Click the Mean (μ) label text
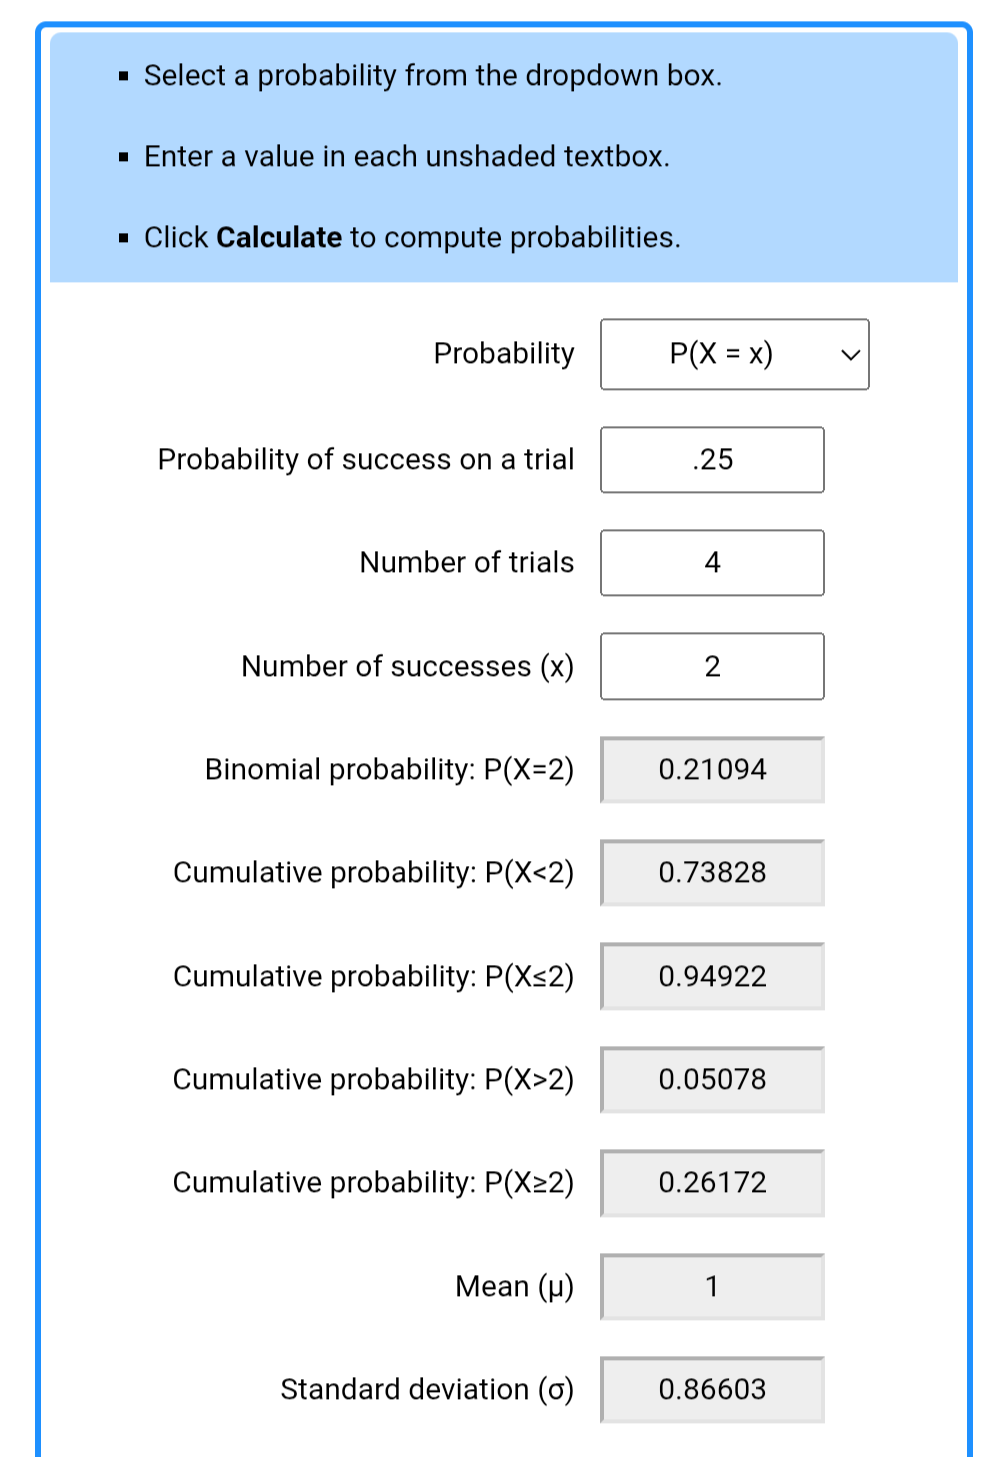Image resolution: width=1008 pixels, height=1457 pixels. 515,1287
